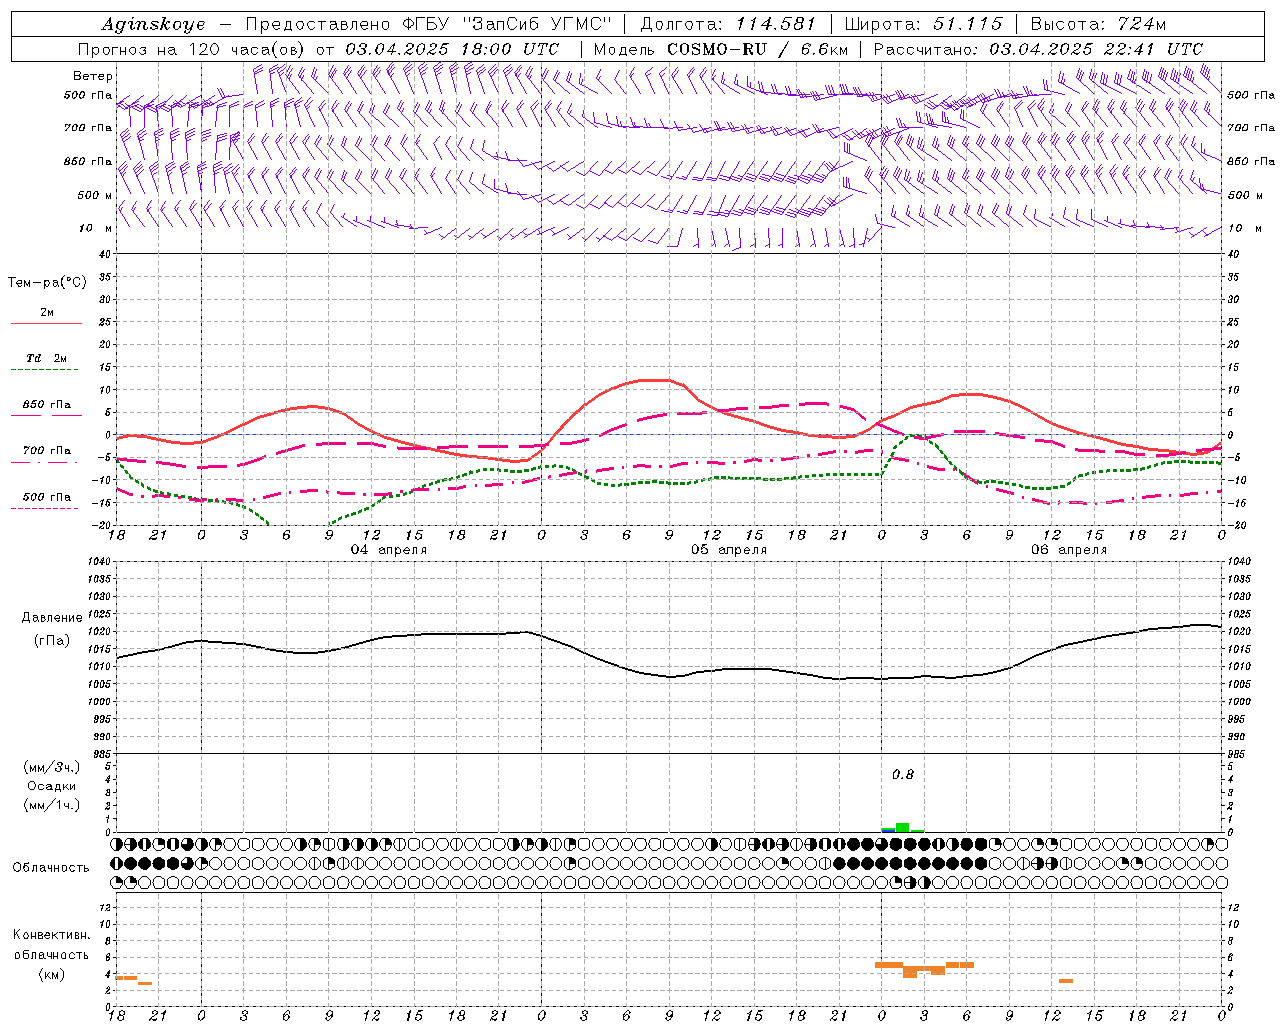1280x1024 pixels.
Task: Select the 'Модель COSMO-RU / 6.6км' label
Action: pyautogui.click(x=720, y=49)
